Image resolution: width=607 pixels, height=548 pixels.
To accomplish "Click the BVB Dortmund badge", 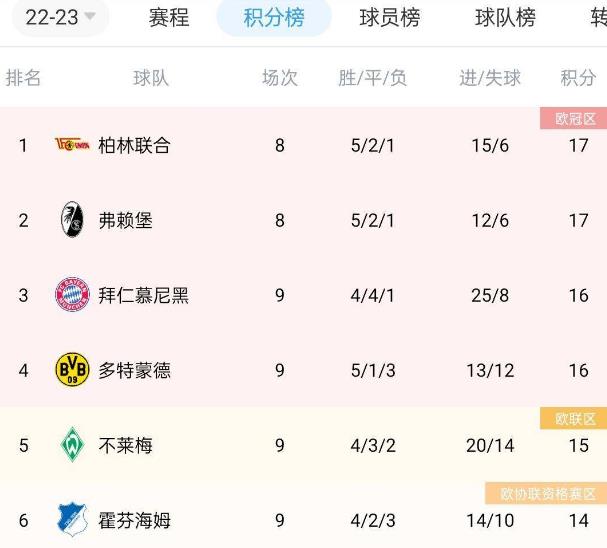I will [72, 370].
